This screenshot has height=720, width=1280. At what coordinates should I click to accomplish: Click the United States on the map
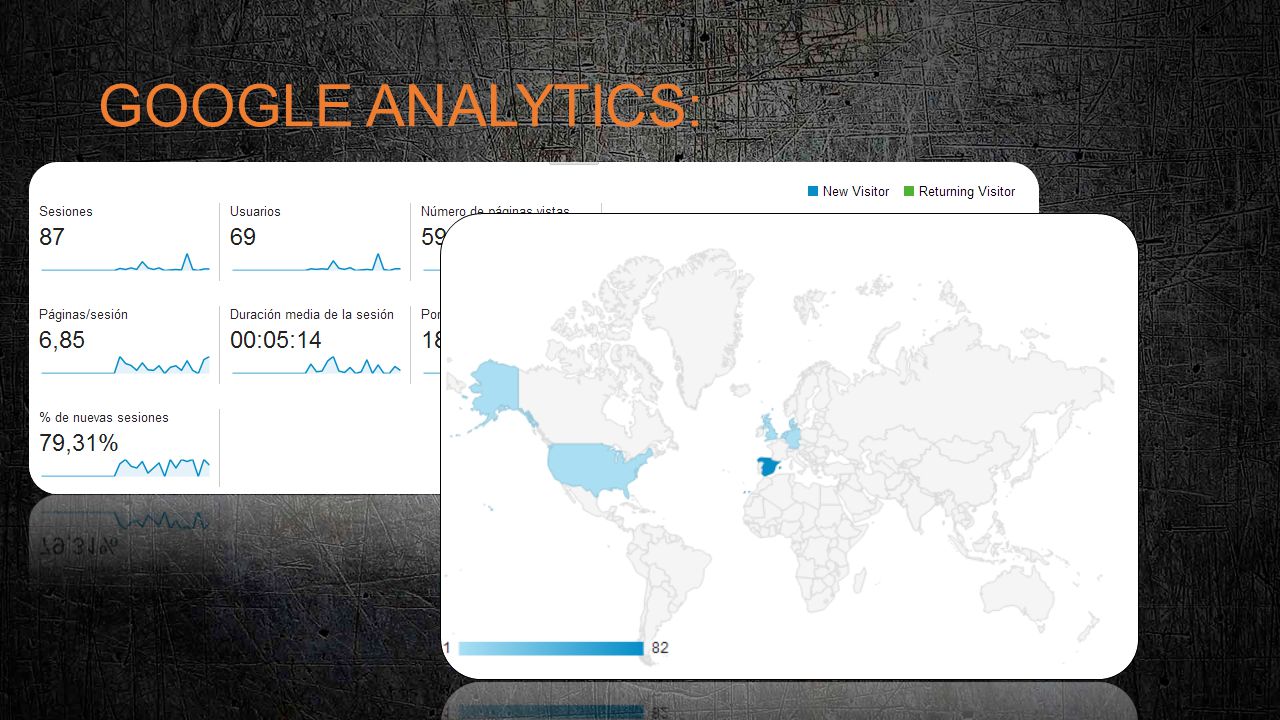point(598,468)
